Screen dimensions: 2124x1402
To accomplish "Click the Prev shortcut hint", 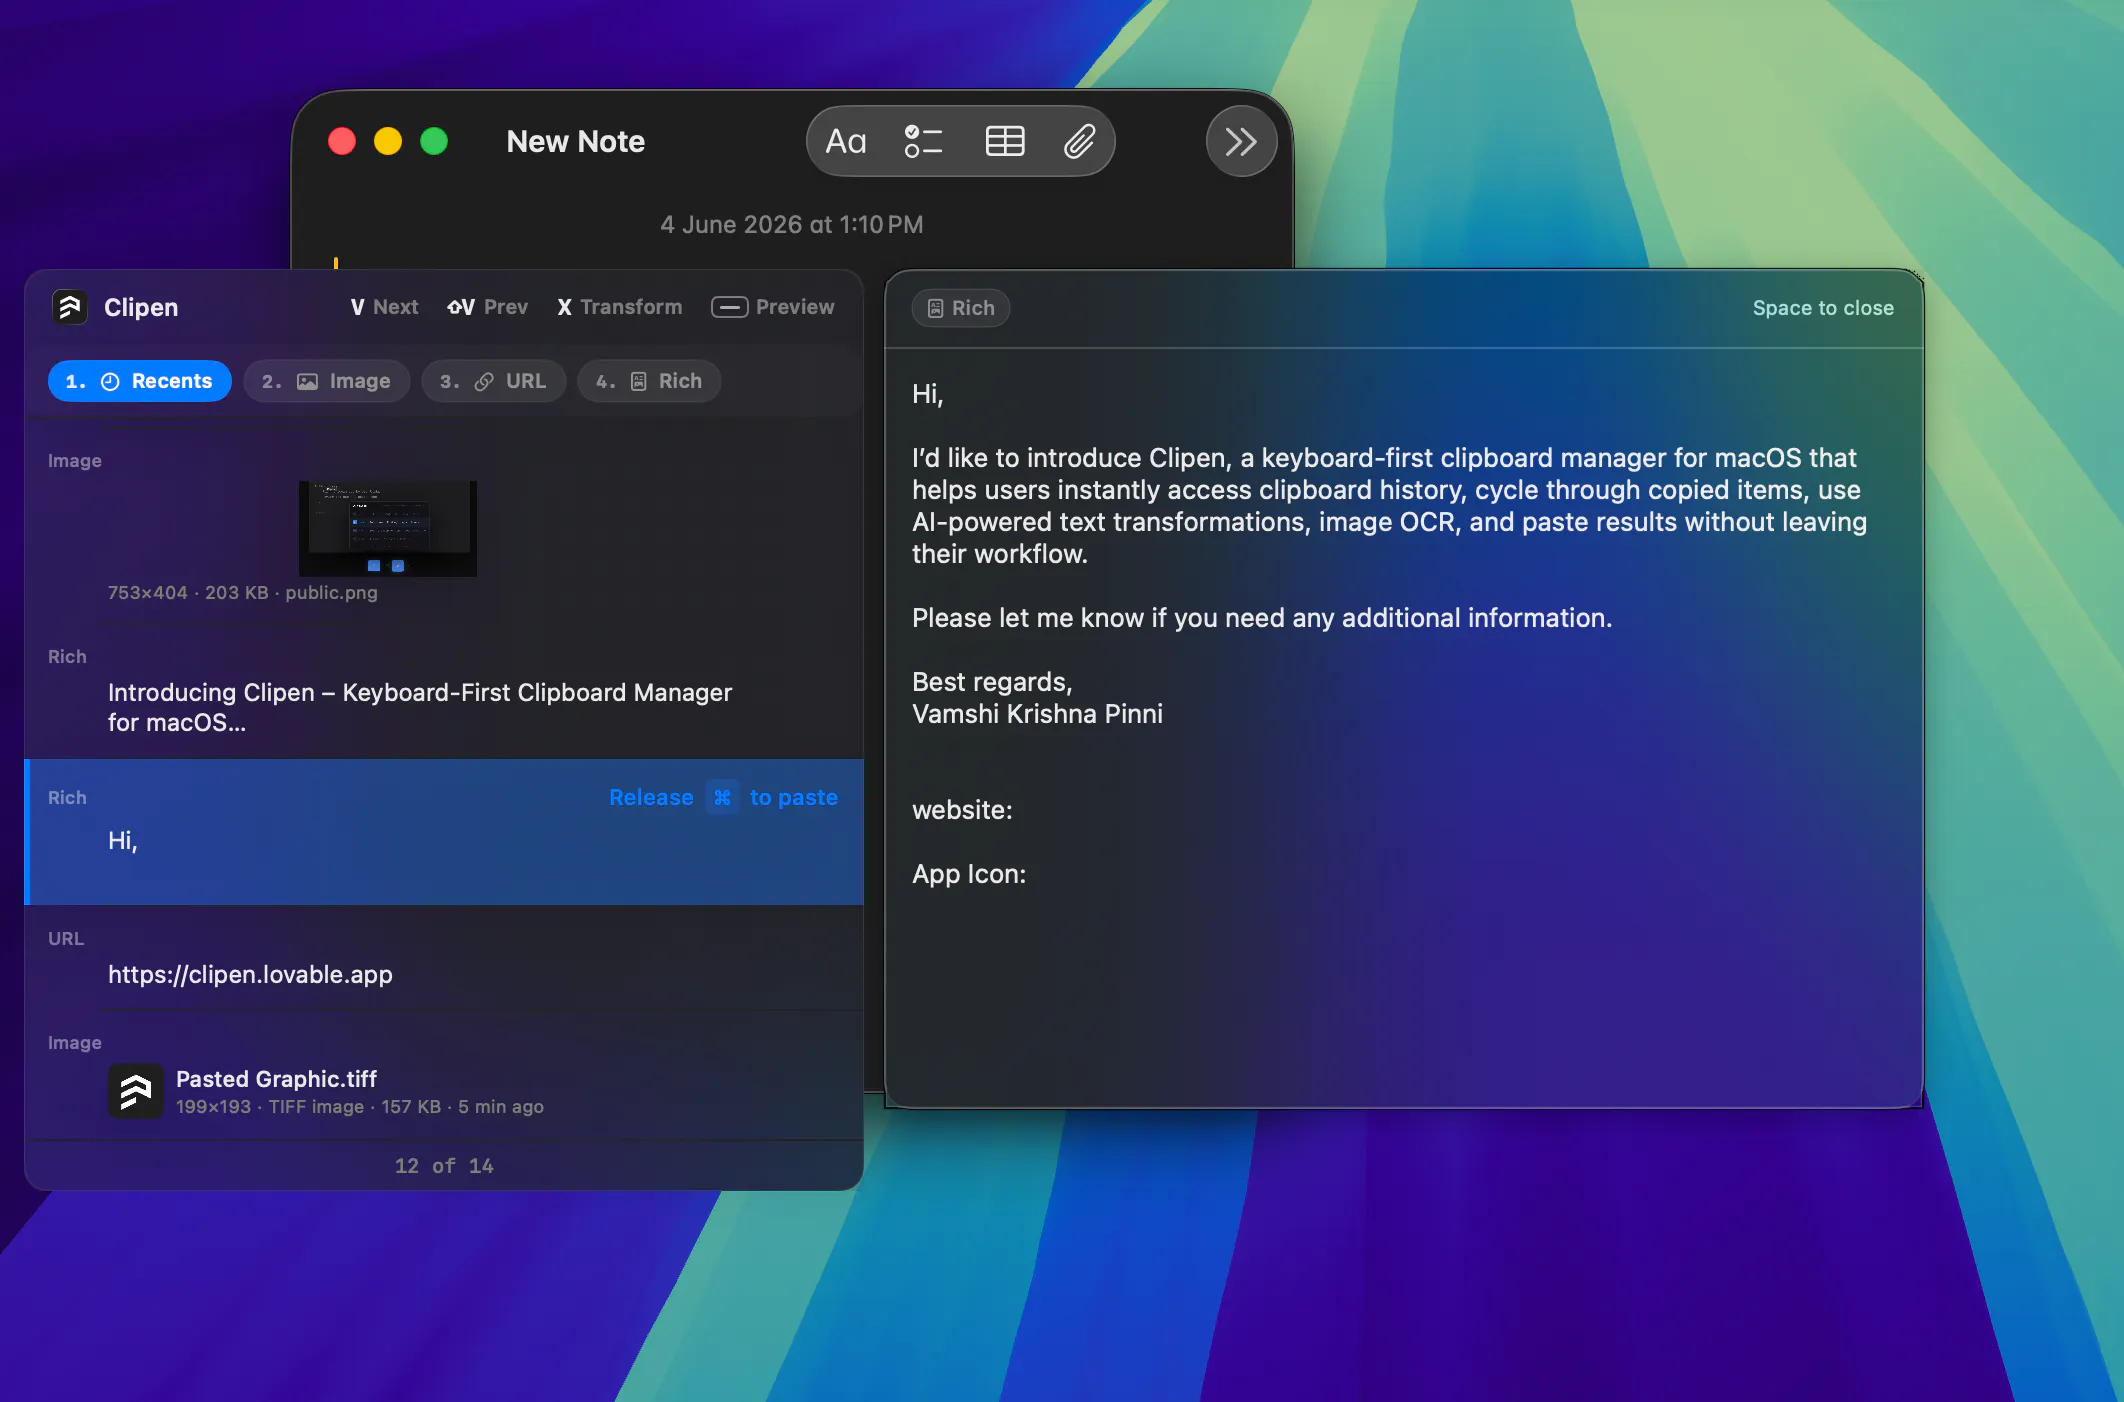I will coord(487,307).
